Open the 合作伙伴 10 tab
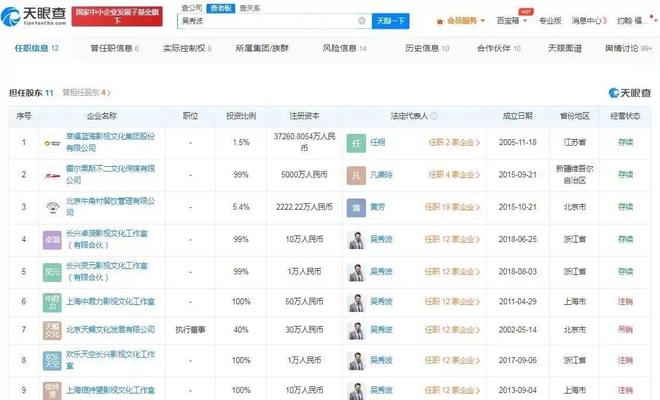Screen dimensions: 660x400 499,48
